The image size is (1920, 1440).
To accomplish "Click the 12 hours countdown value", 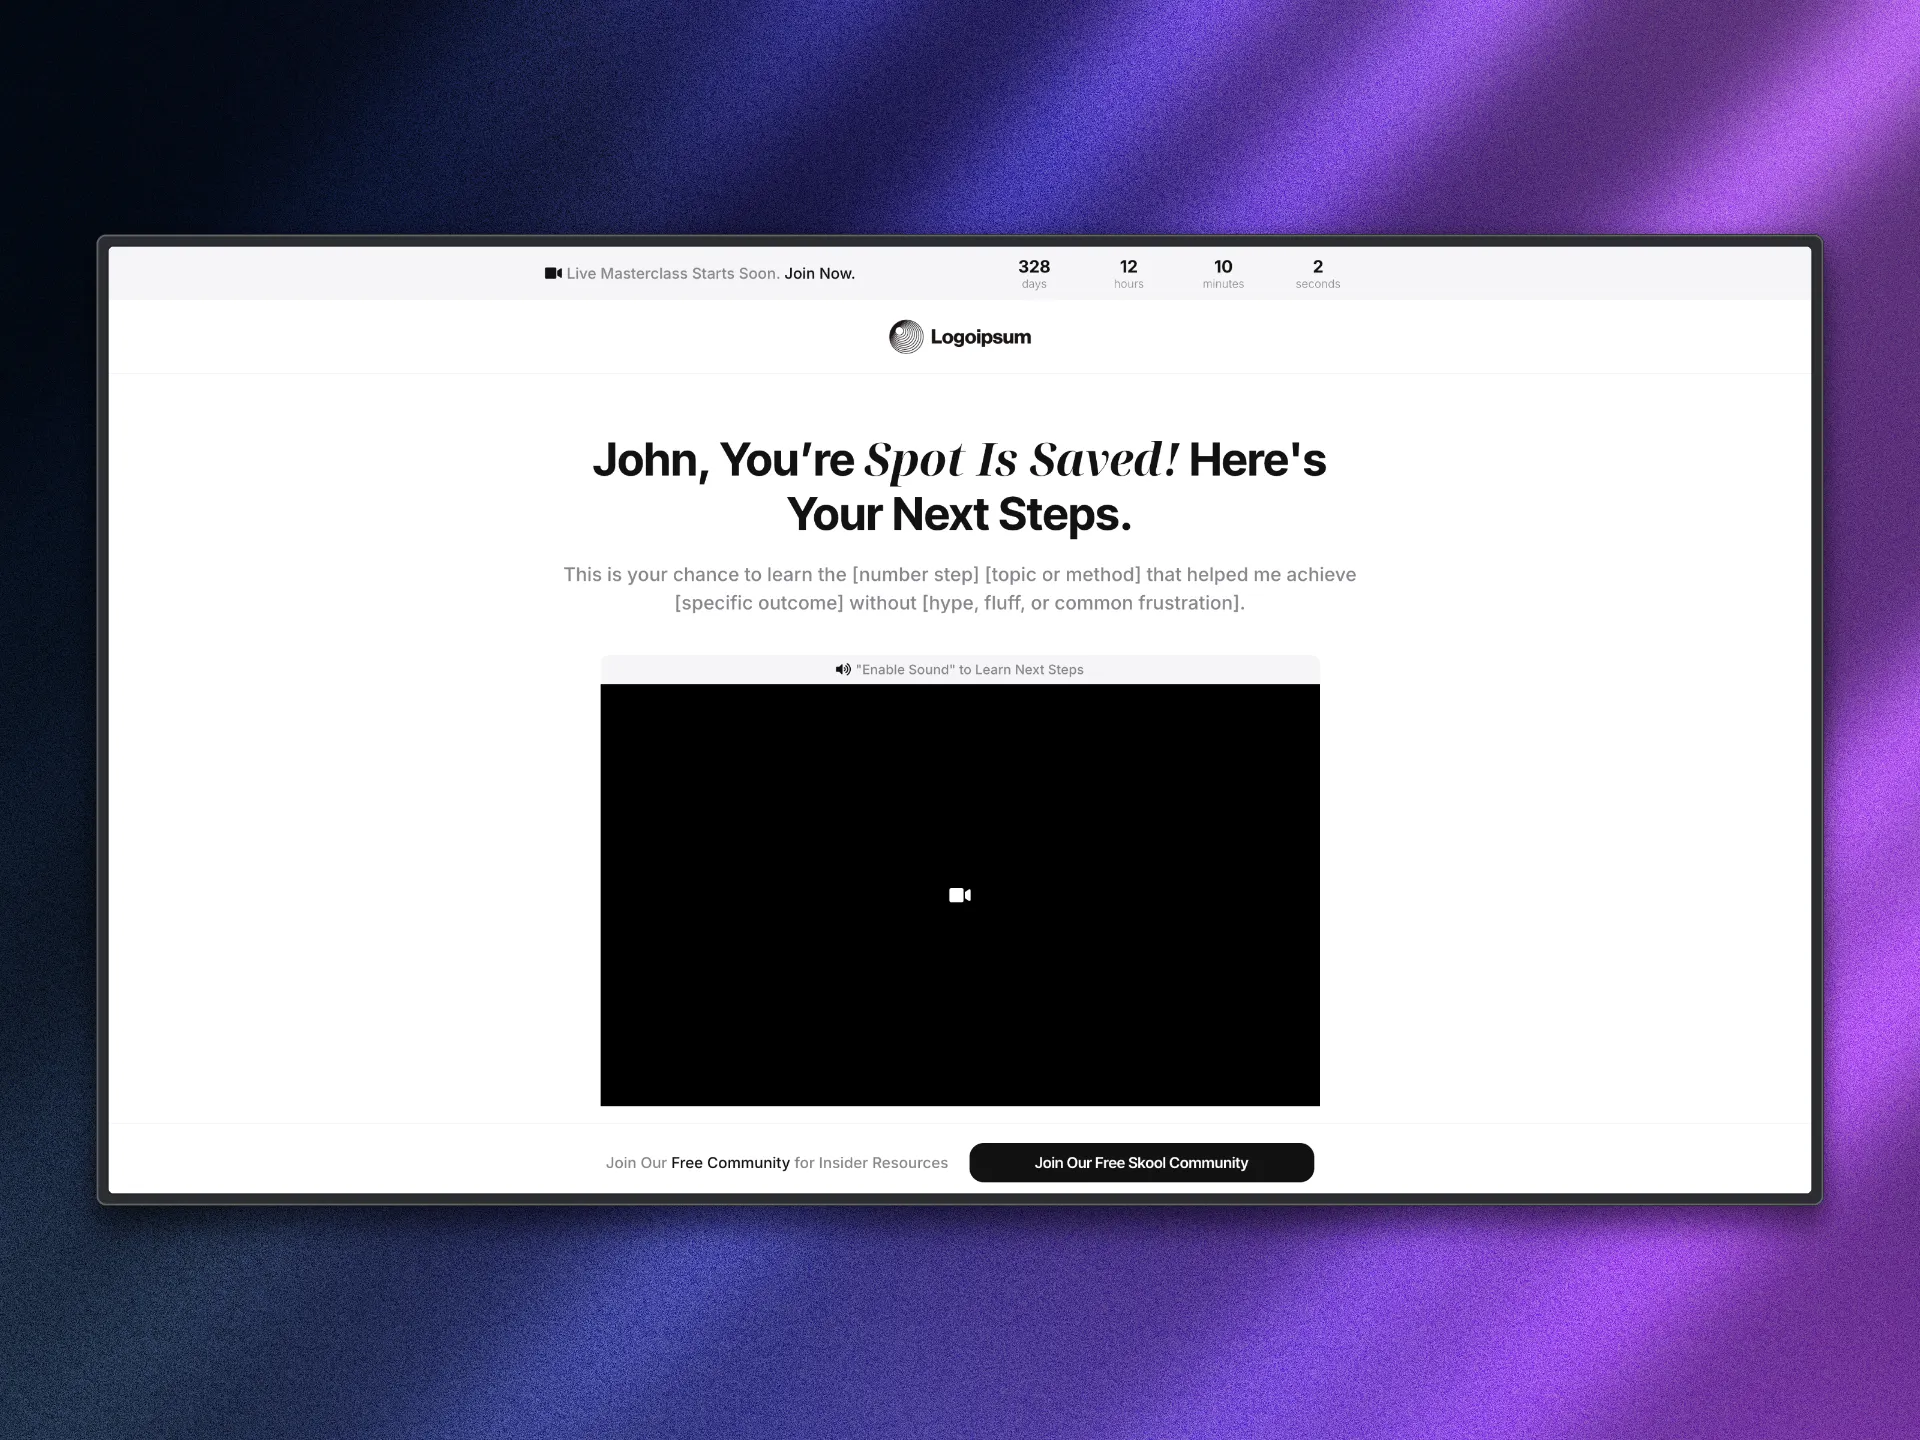I will (1128, 267).
